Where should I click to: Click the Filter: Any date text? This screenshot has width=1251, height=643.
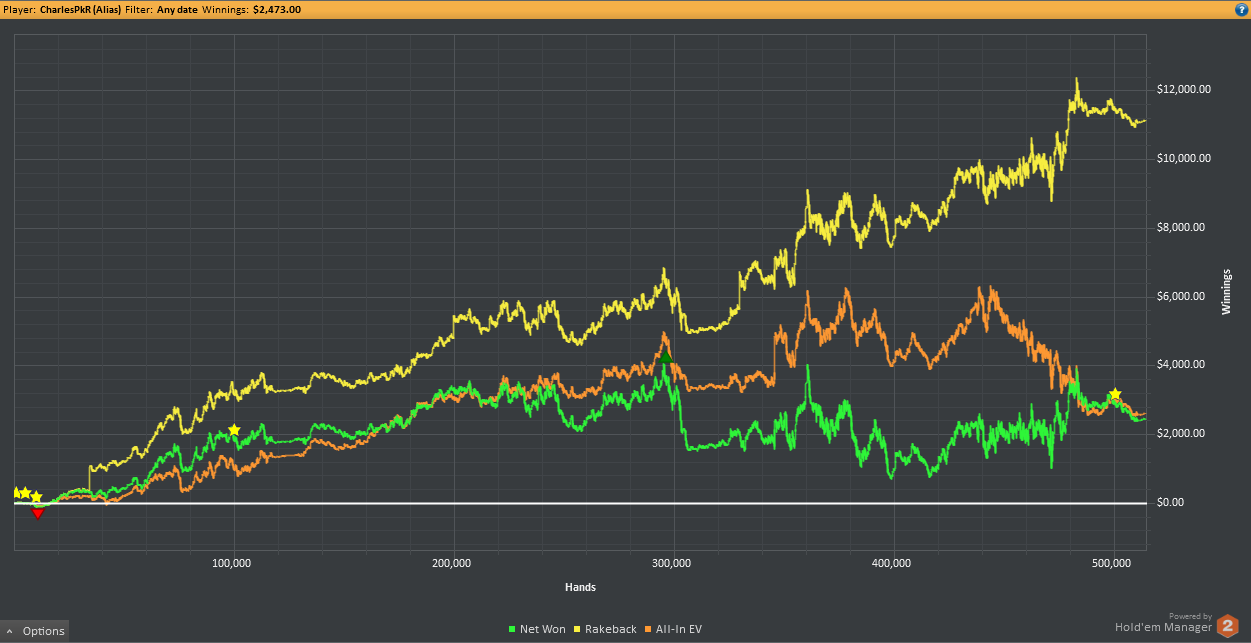click(x=162, y=9)
